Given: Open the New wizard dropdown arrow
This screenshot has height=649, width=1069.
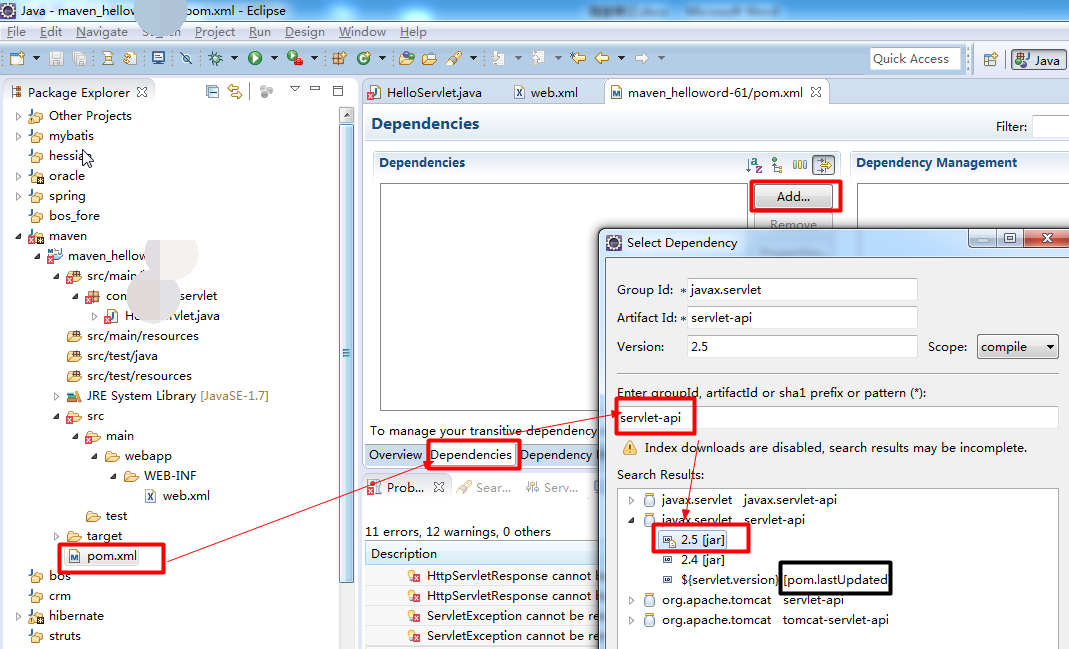Looking at the screenshot, I should pos(36,59).
